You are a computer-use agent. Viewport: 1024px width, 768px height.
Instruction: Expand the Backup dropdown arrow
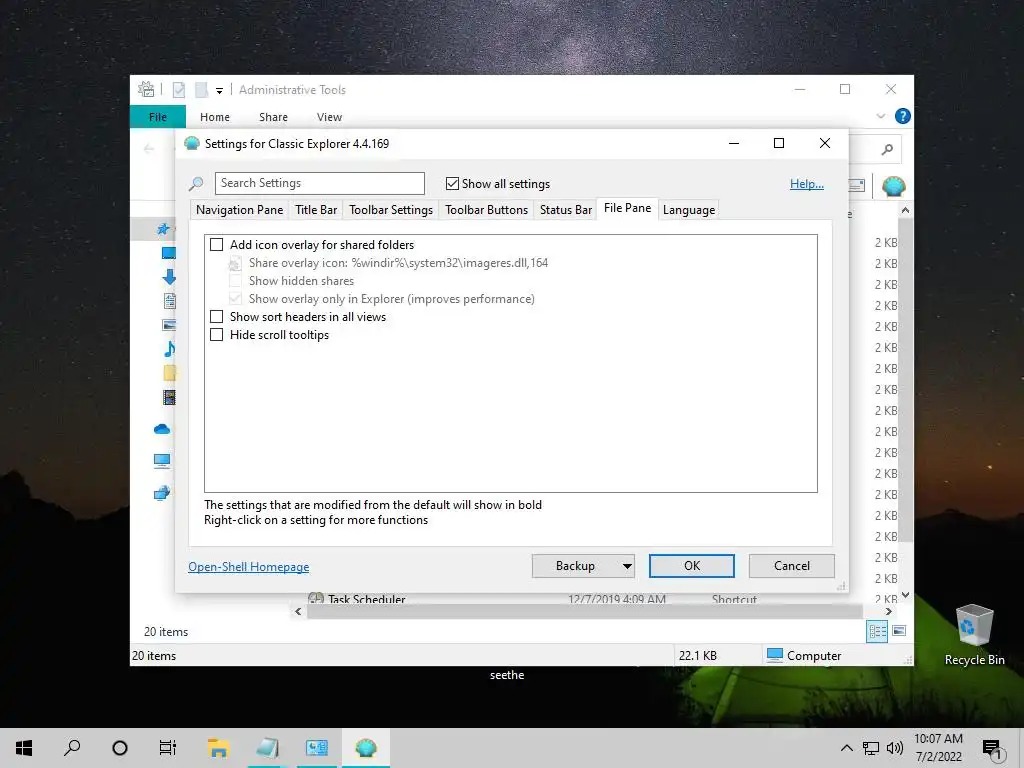pos(627,566)
